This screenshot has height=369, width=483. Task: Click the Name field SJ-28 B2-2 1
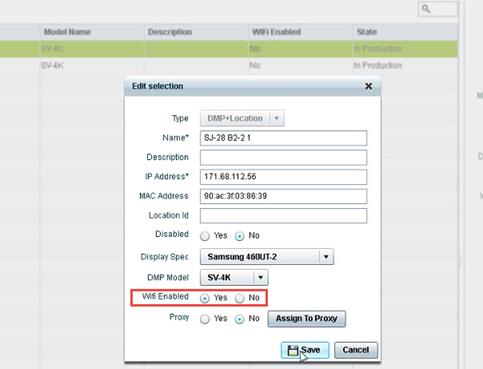(283, 138)
